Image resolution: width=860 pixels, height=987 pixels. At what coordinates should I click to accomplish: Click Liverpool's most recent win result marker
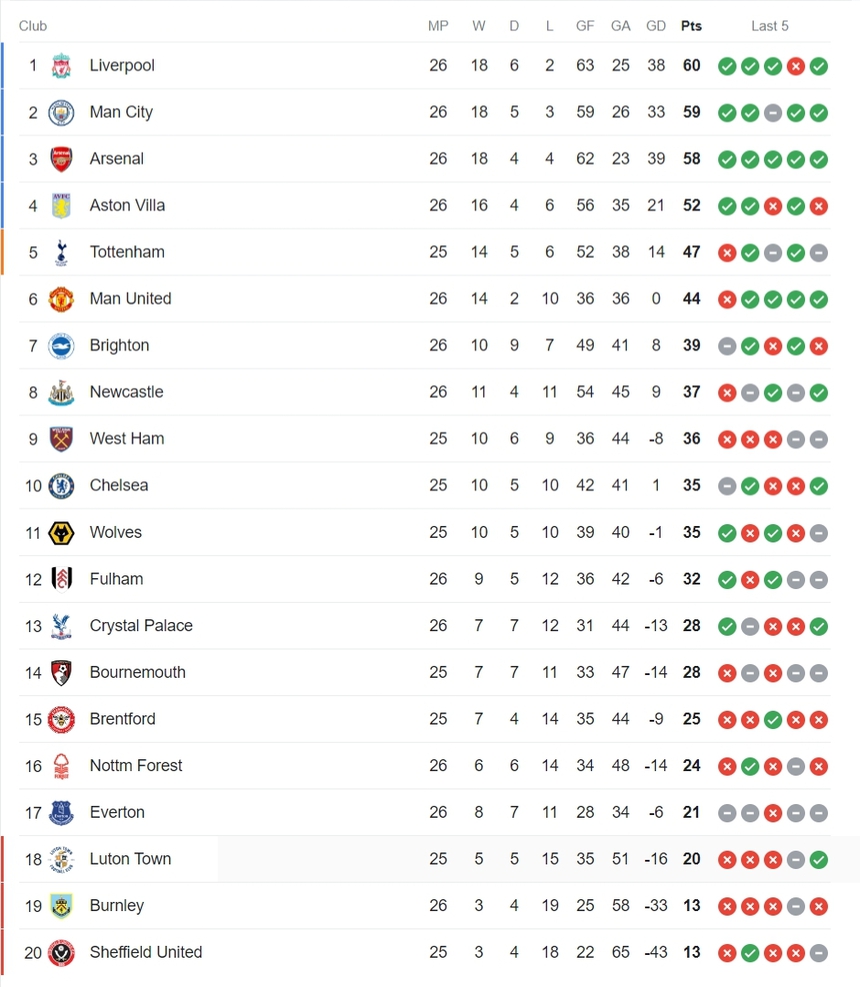pos(819,66)
